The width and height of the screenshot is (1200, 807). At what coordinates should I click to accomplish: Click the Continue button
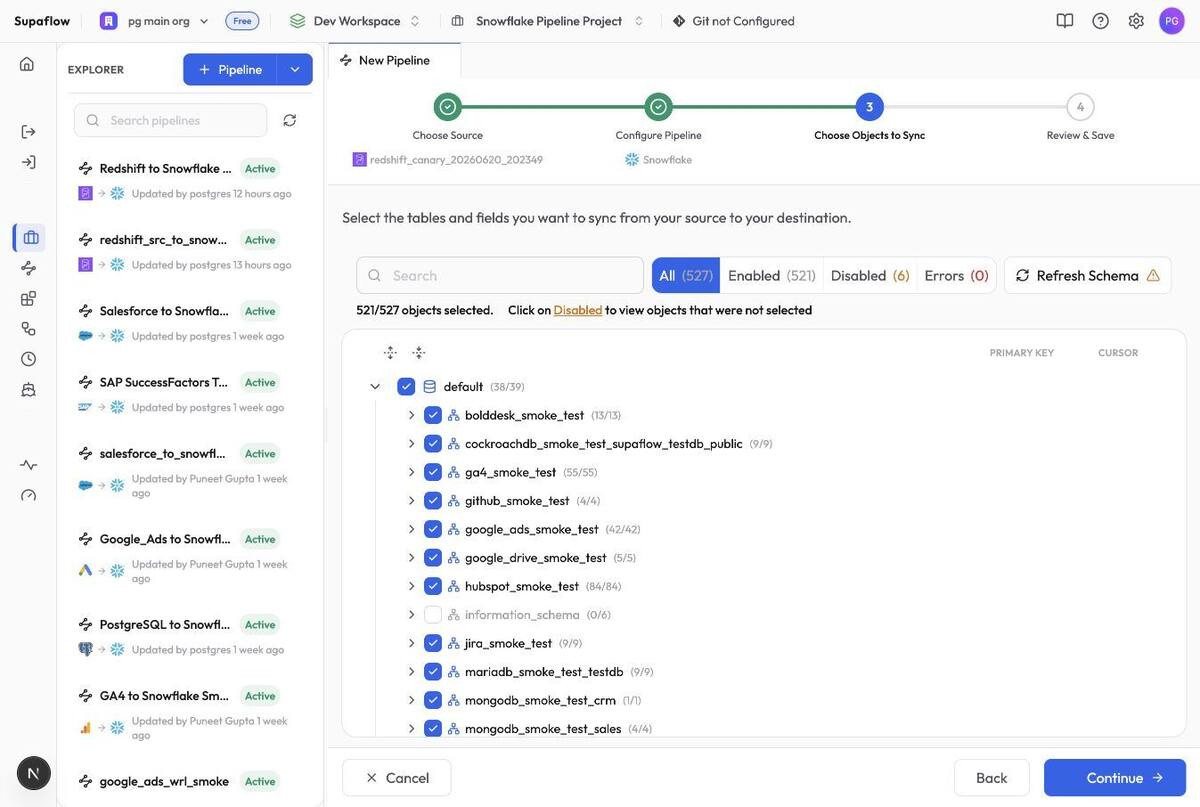1115,778
